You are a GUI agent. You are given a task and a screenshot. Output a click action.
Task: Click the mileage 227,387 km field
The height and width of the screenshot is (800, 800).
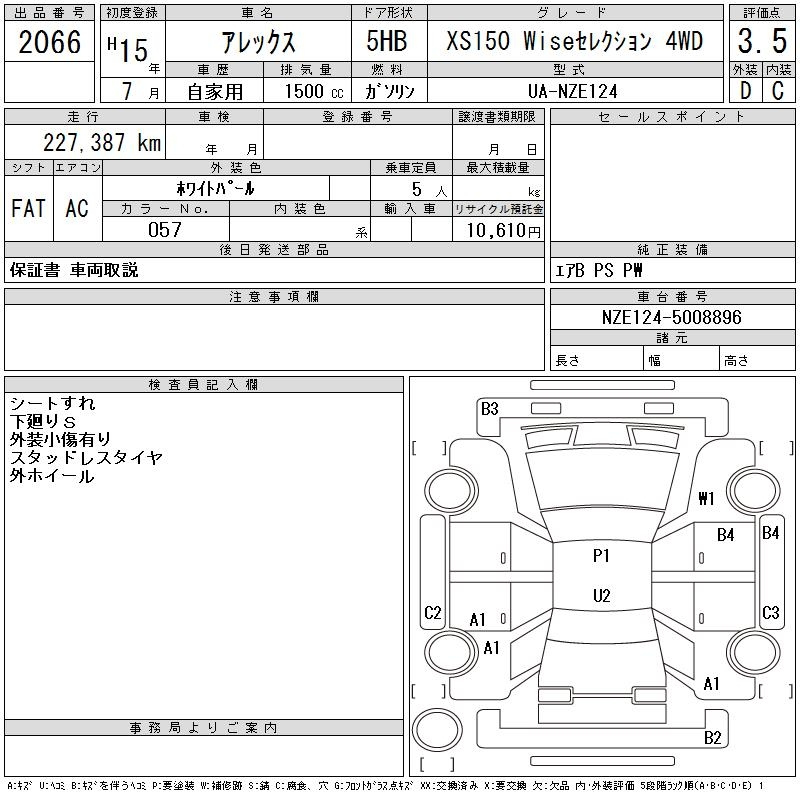click(85, 142)
